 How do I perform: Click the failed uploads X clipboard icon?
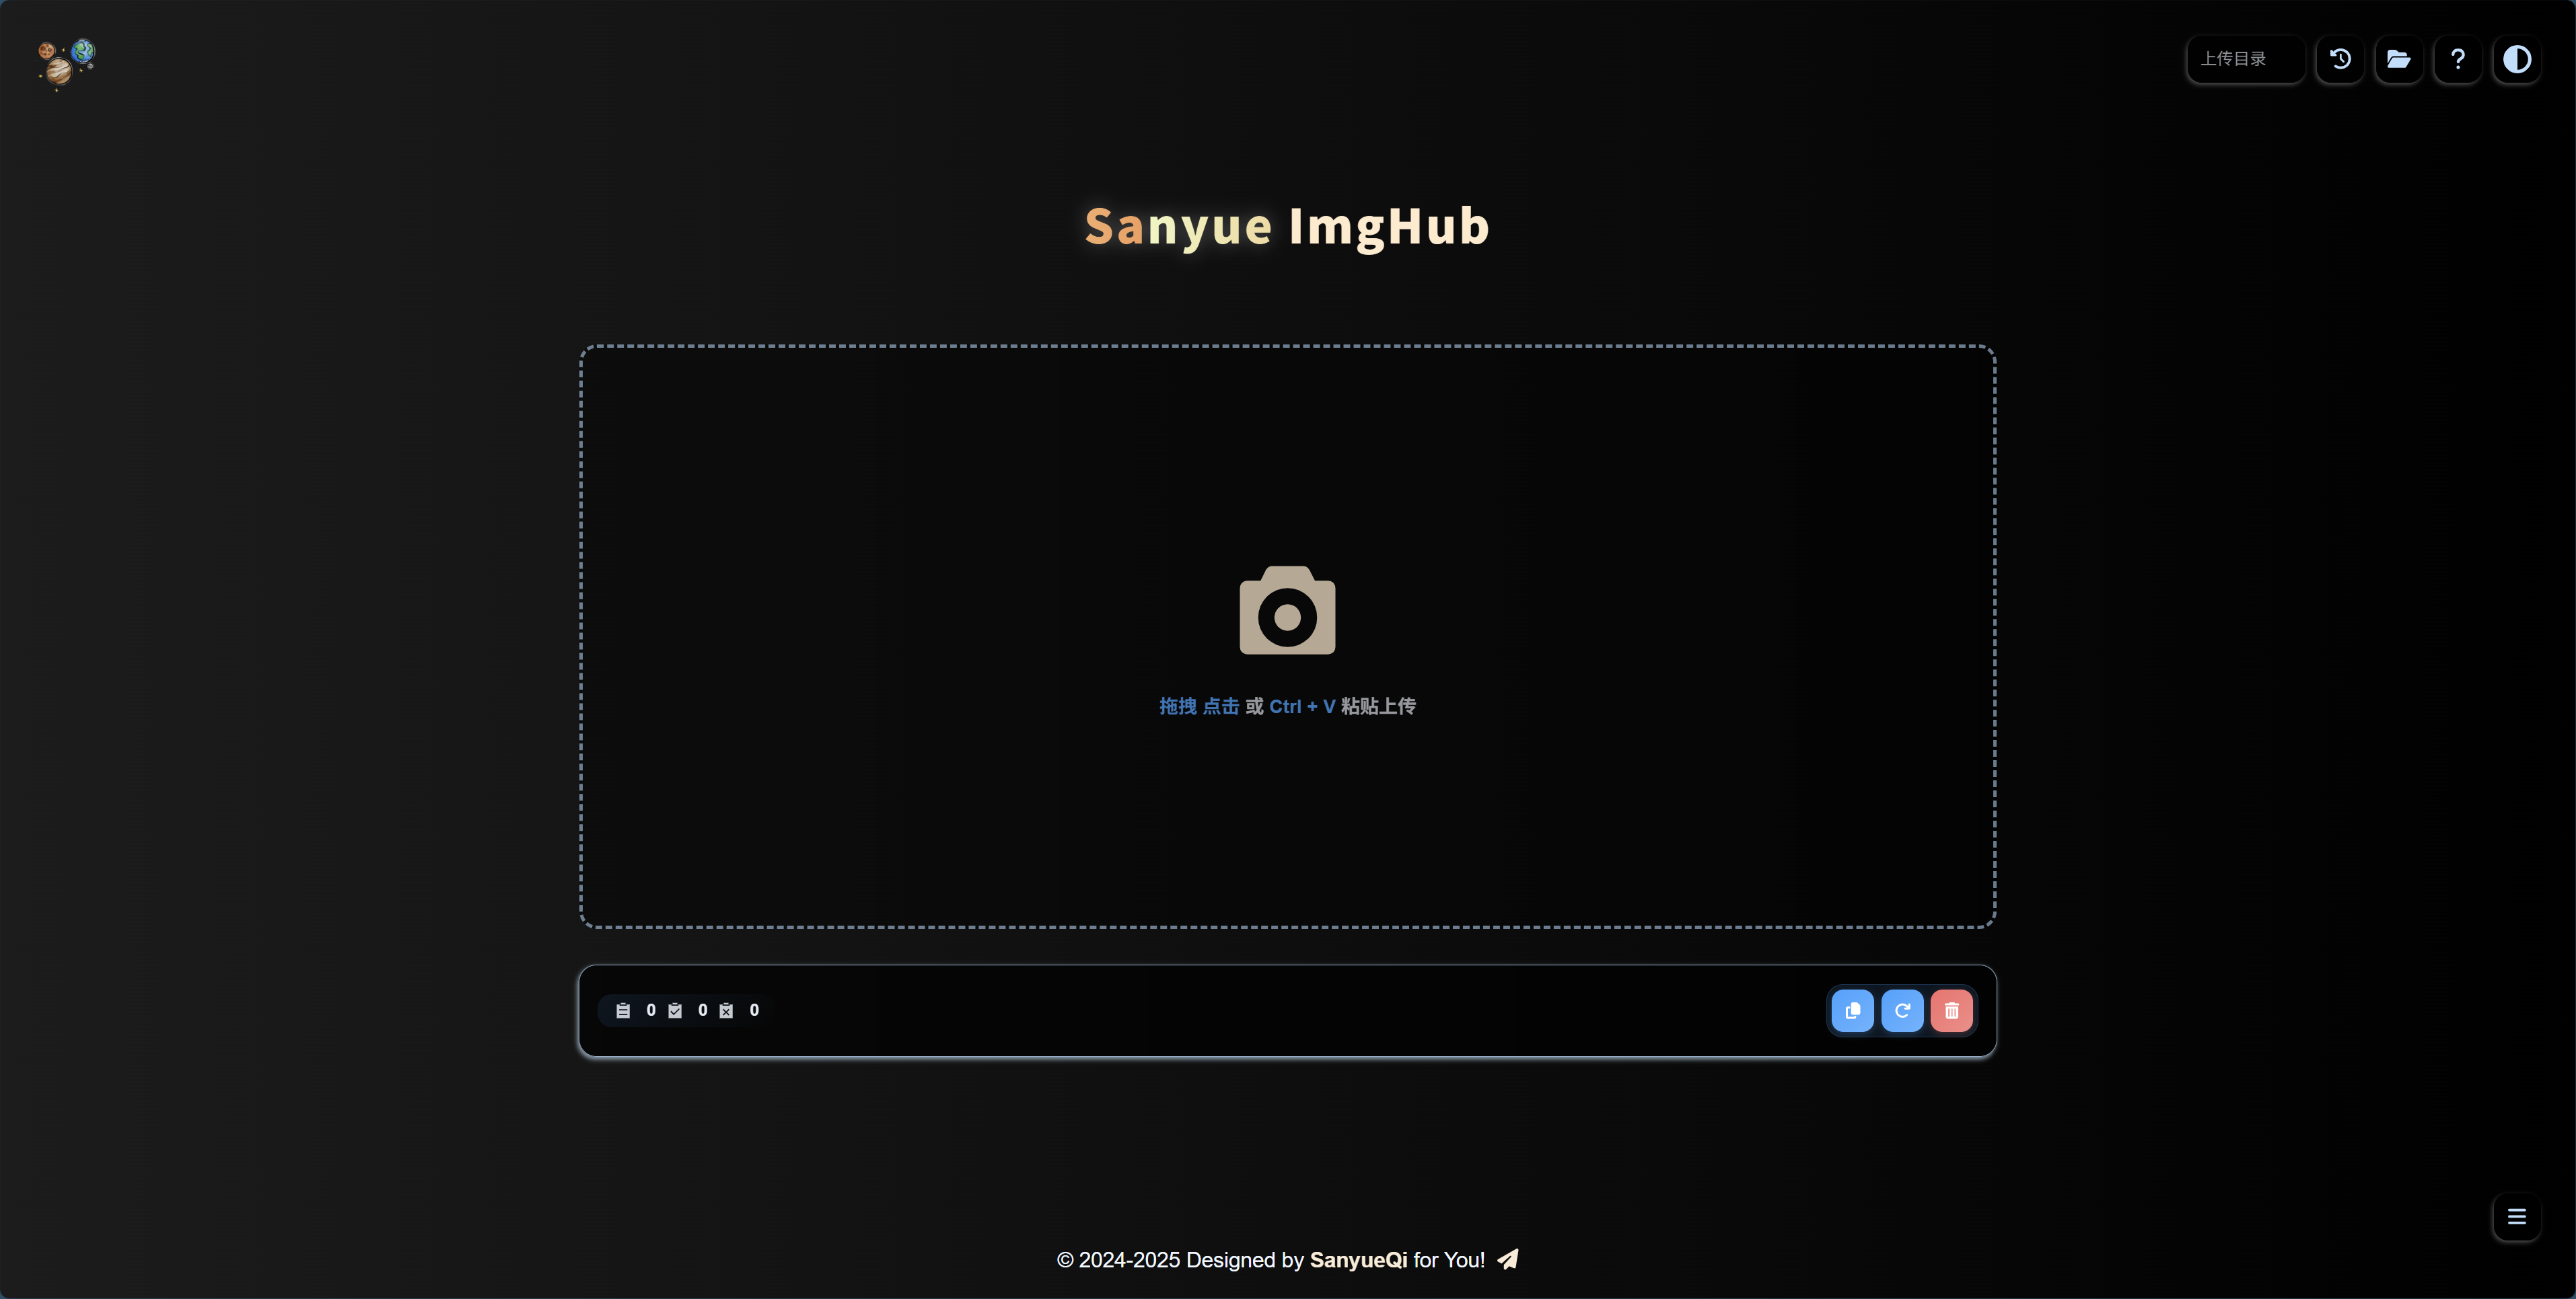tap(726, 1010)
